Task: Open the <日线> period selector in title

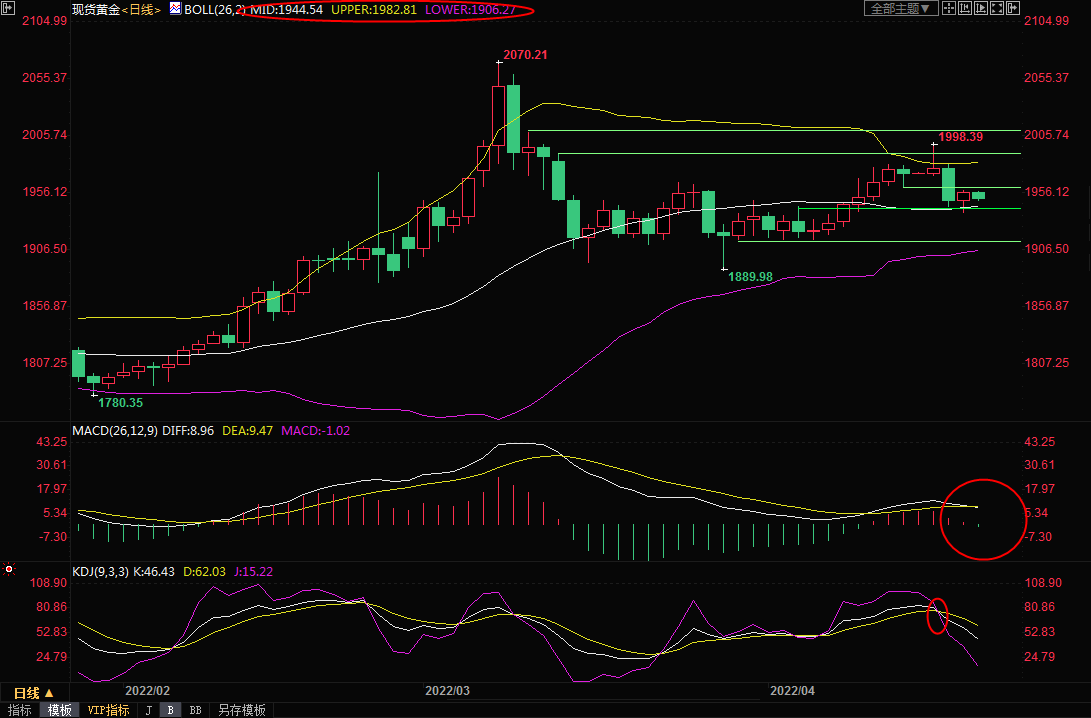Action: click(141, 9)
